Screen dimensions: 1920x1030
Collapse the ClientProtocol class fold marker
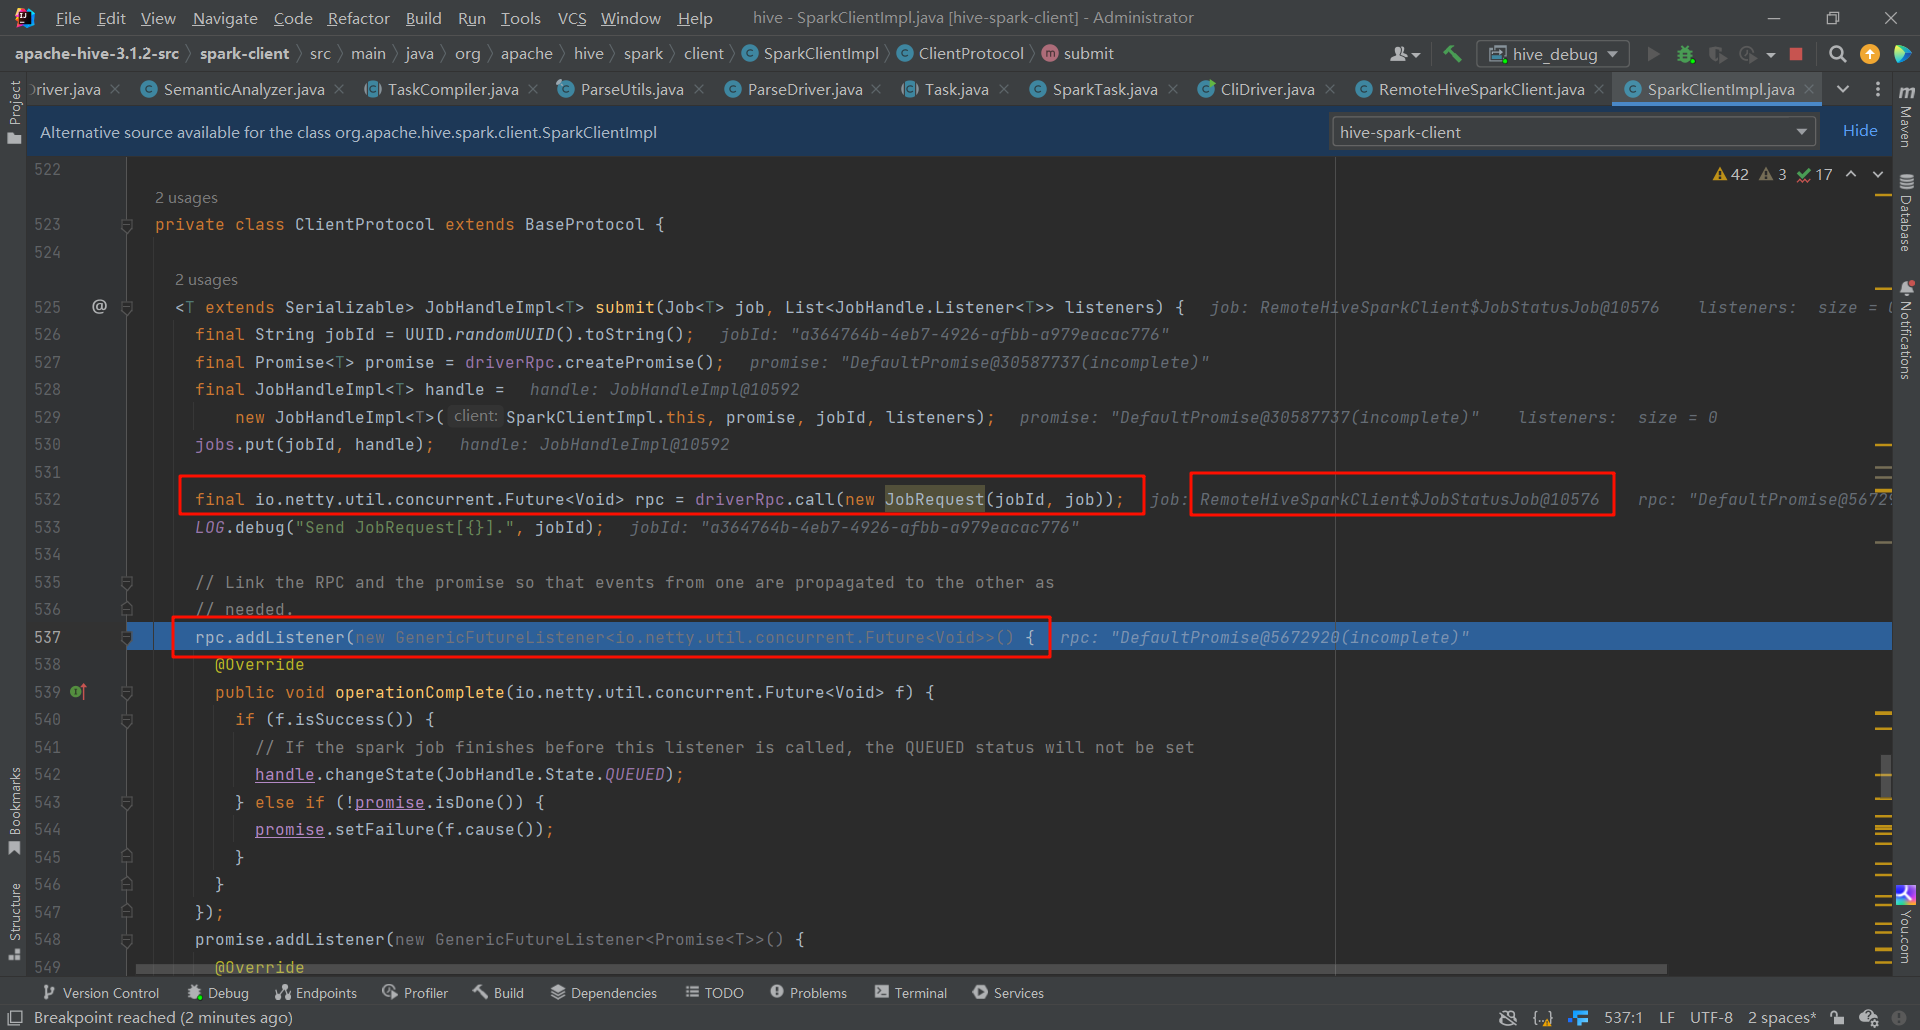point(127,225)
